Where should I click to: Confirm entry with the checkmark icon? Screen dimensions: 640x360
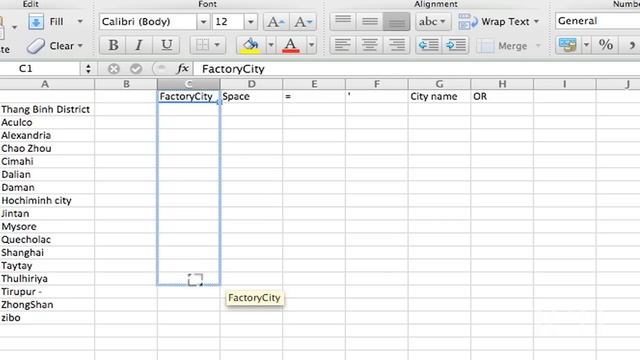point(136,69)
